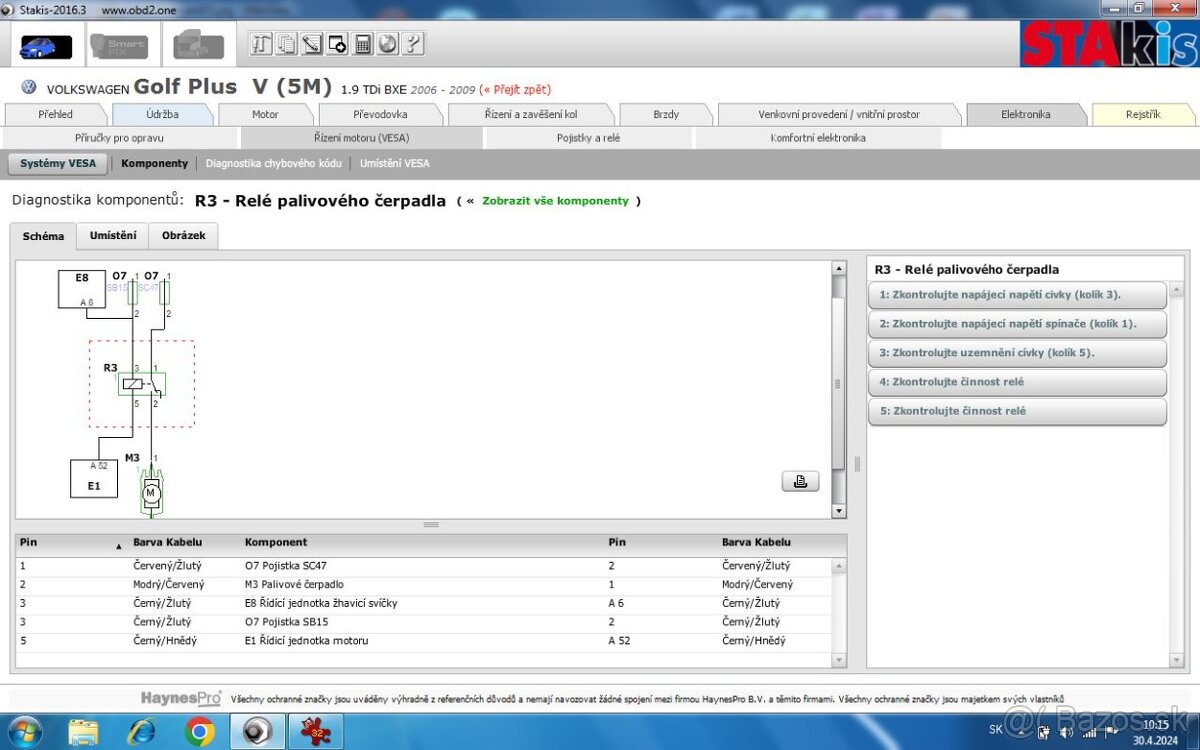The image size is (1200, 750).
Task: Open the help question mark icon
Action: [412, 44]
